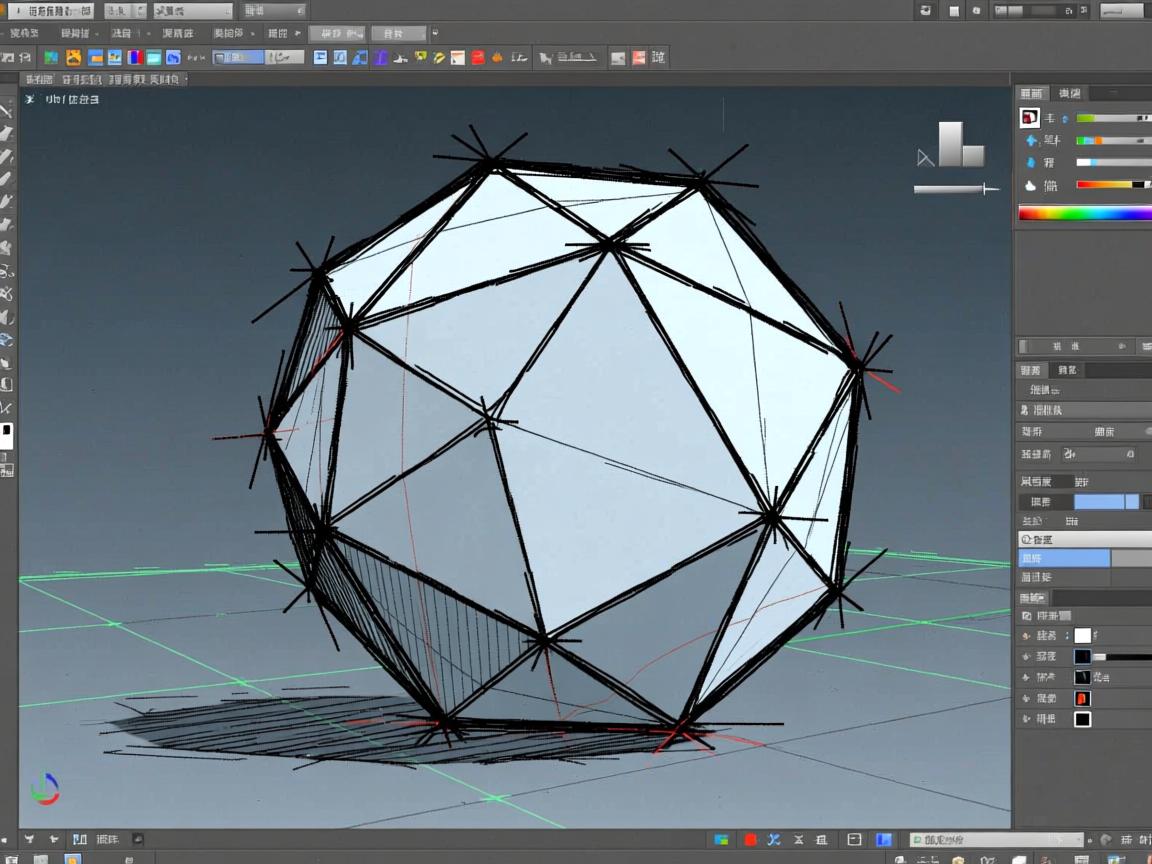Toggle the eye icon on the red swatch row
The width and height of the screenshot is (1152, 864).
pos(1026,698)
